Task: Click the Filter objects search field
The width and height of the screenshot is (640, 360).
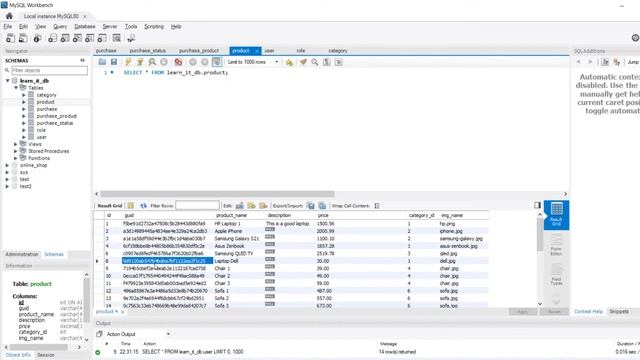Action: point(49,71)
